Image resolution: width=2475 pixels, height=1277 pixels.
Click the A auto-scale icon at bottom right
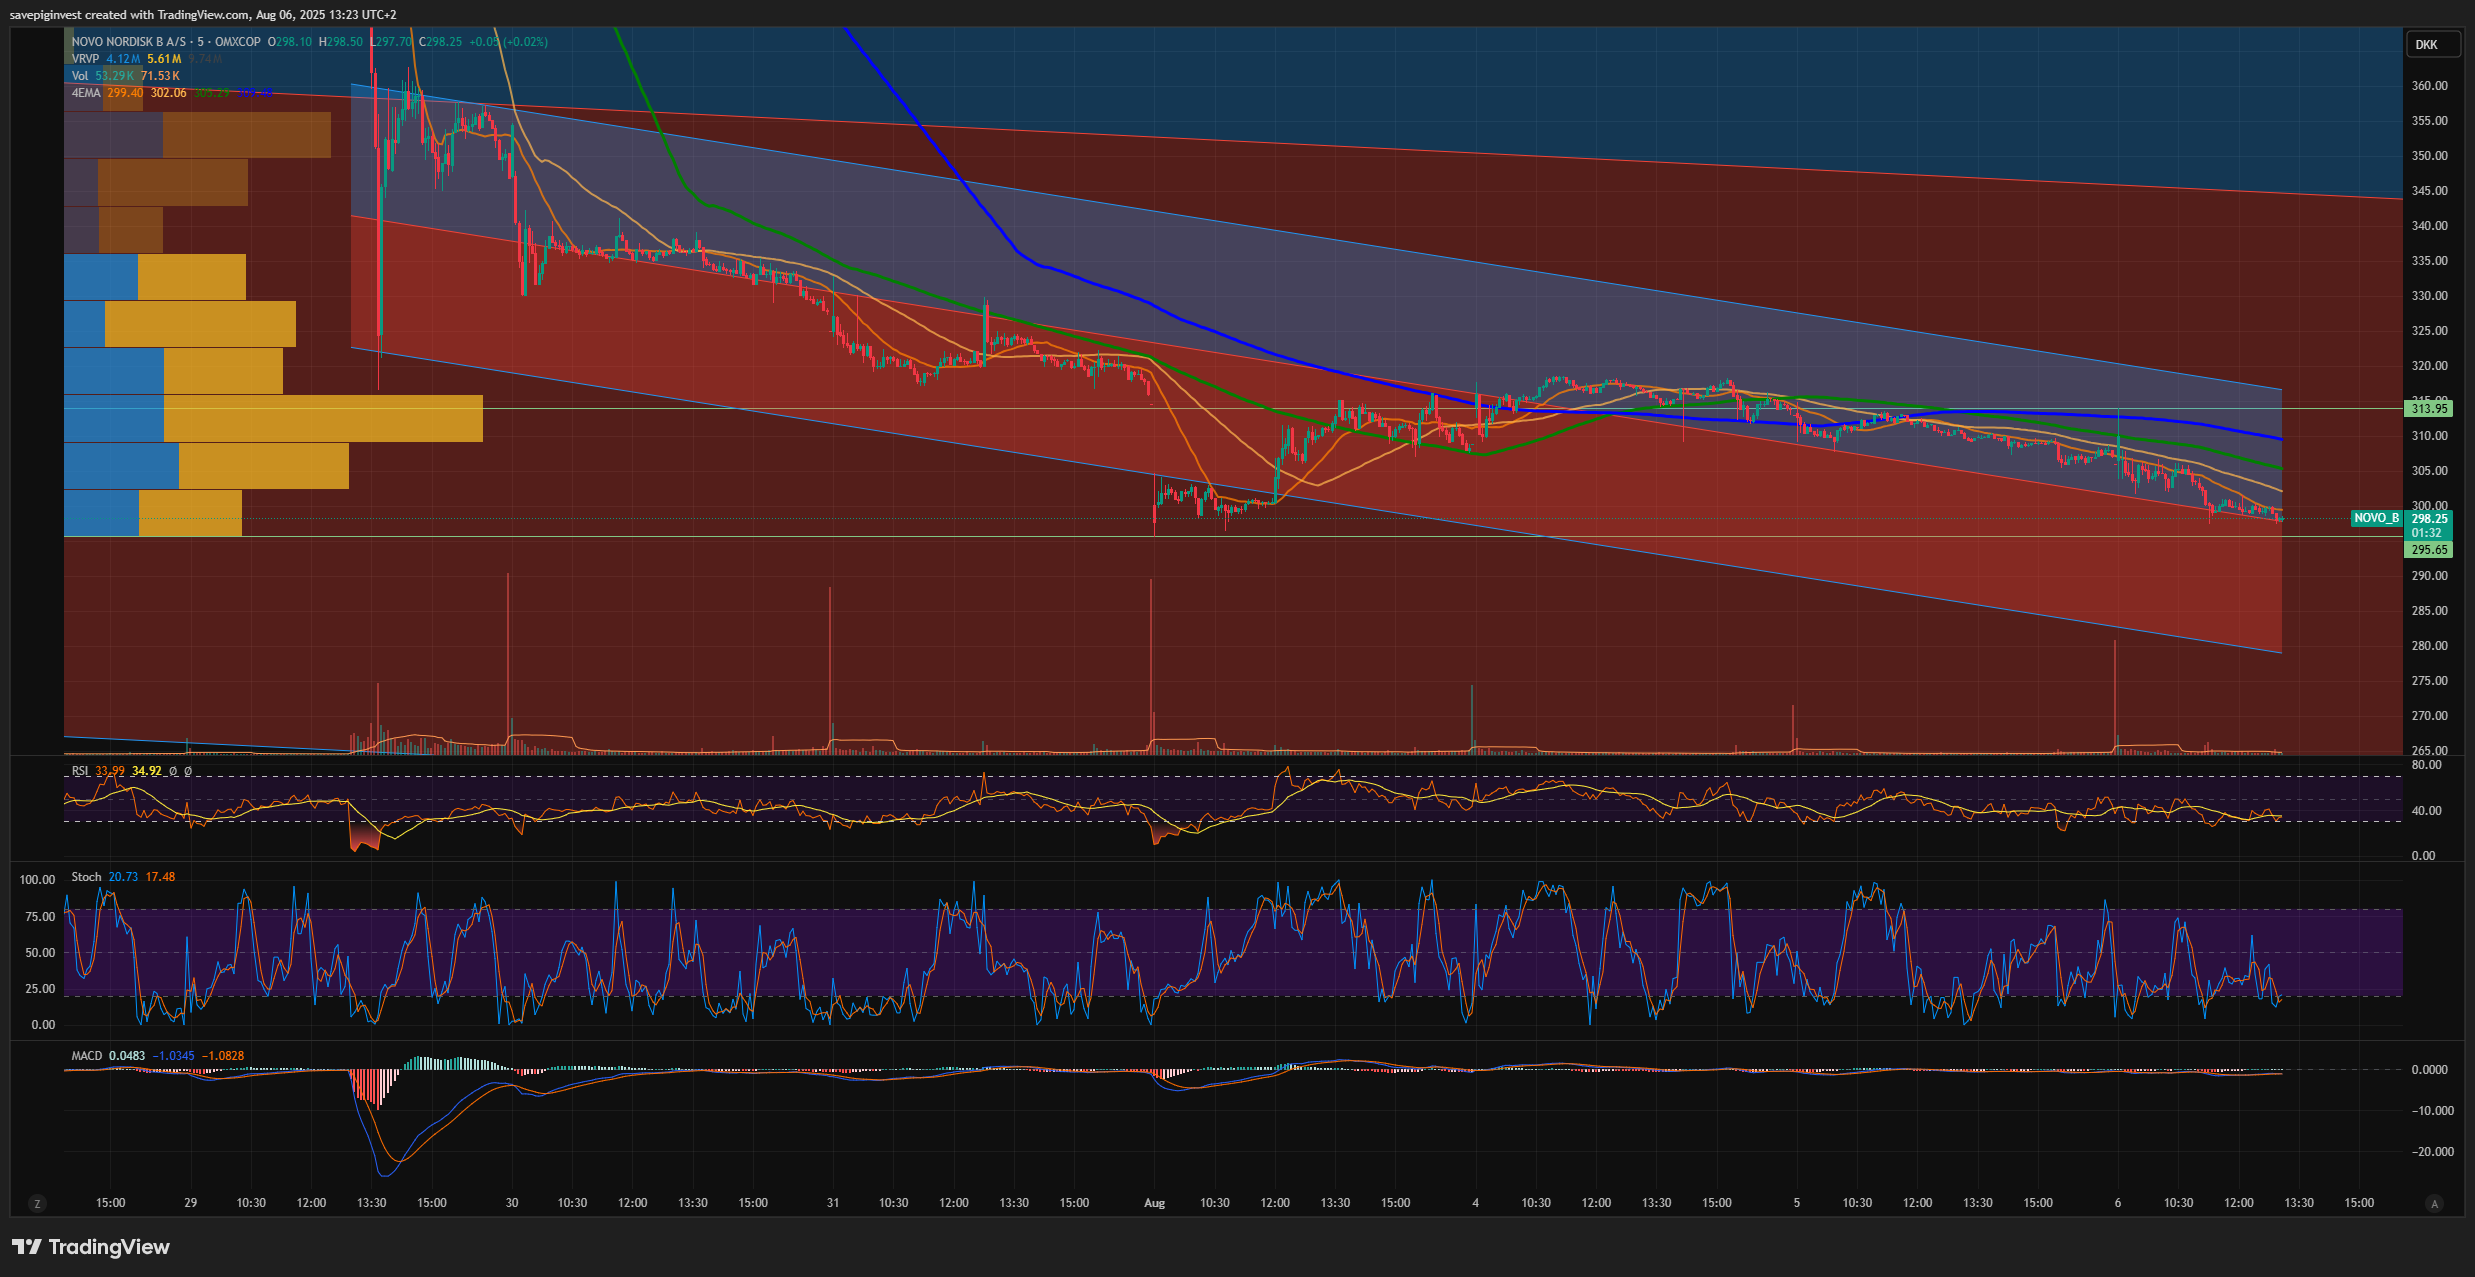(2434, 1204)
